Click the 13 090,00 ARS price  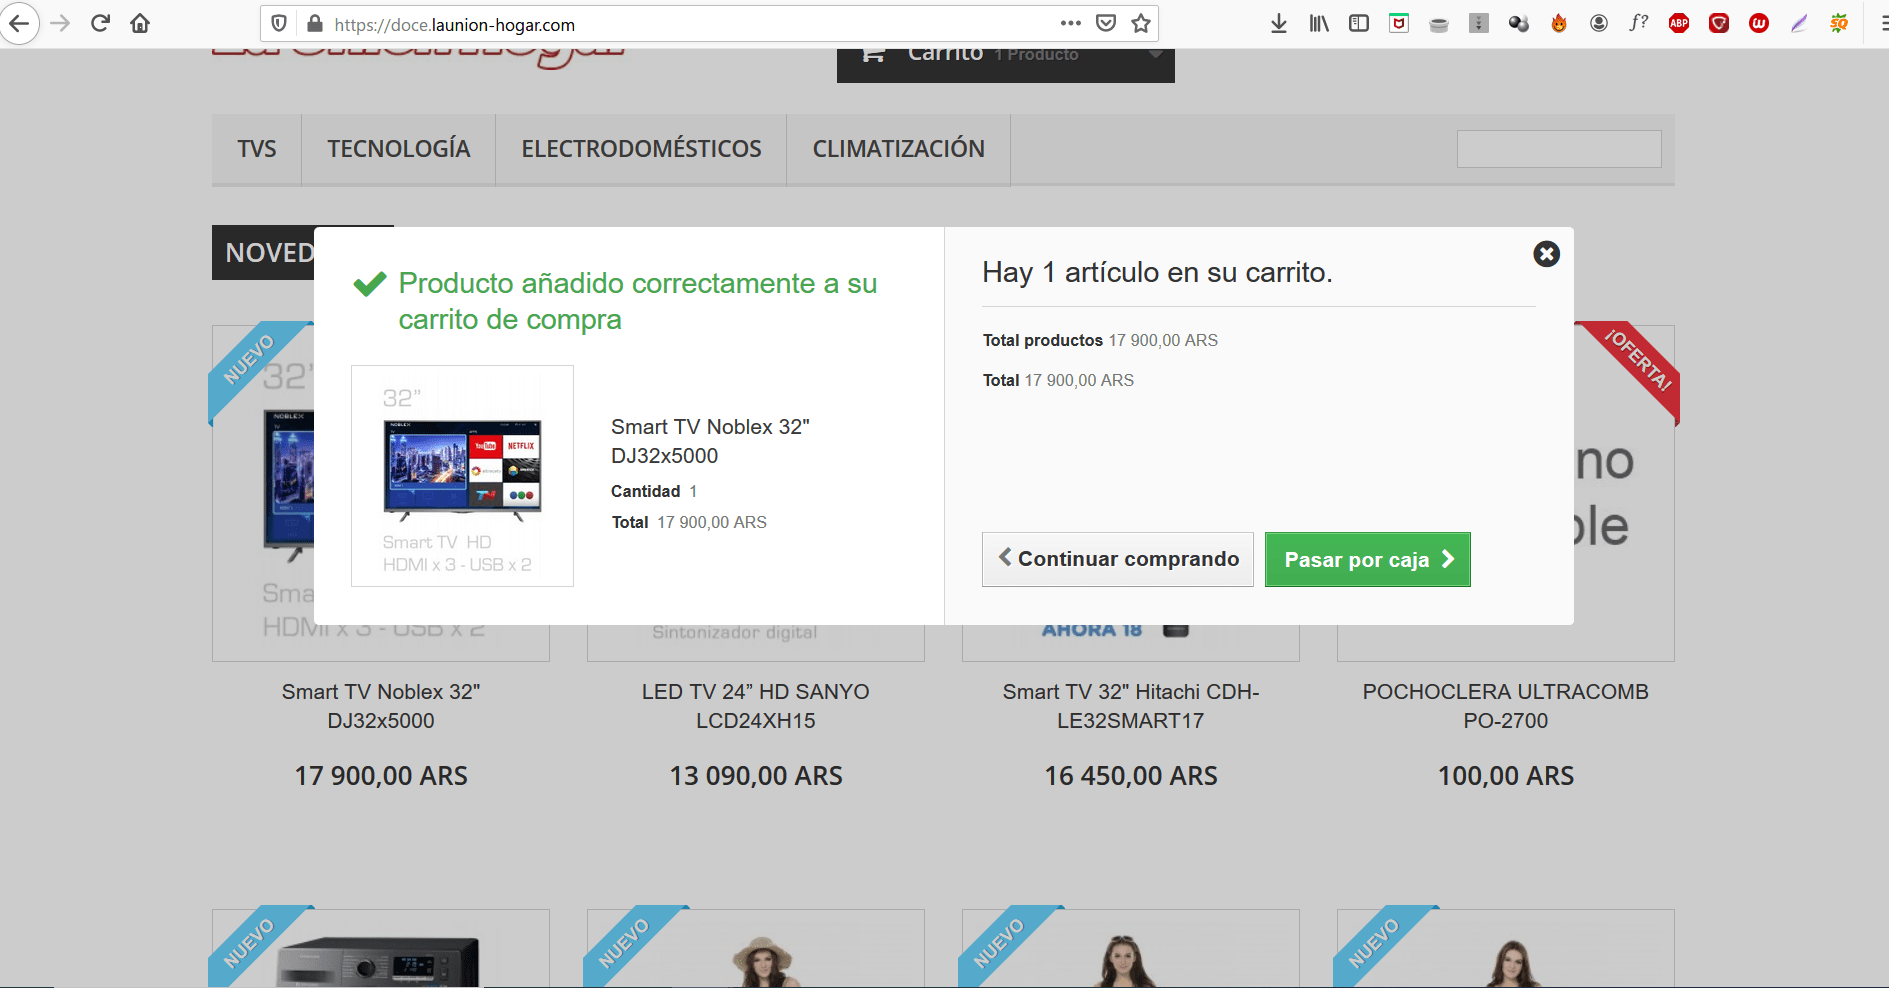click(x=756, y=776)
